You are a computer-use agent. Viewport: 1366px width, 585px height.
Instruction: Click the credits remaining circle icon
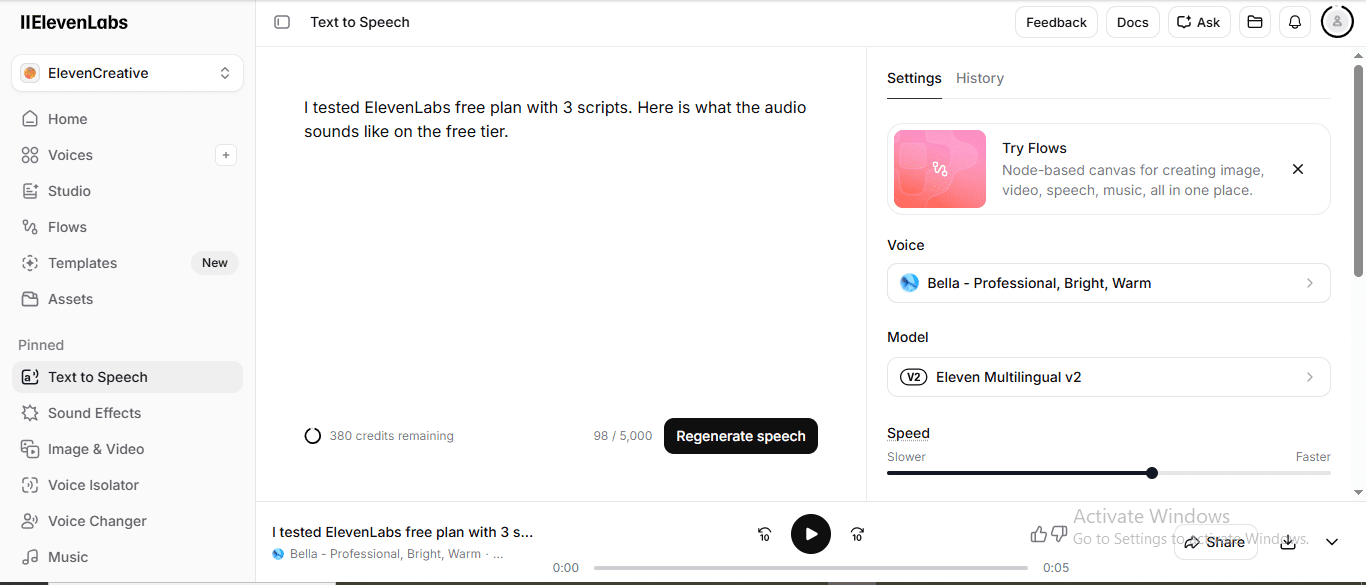point(313,436)
